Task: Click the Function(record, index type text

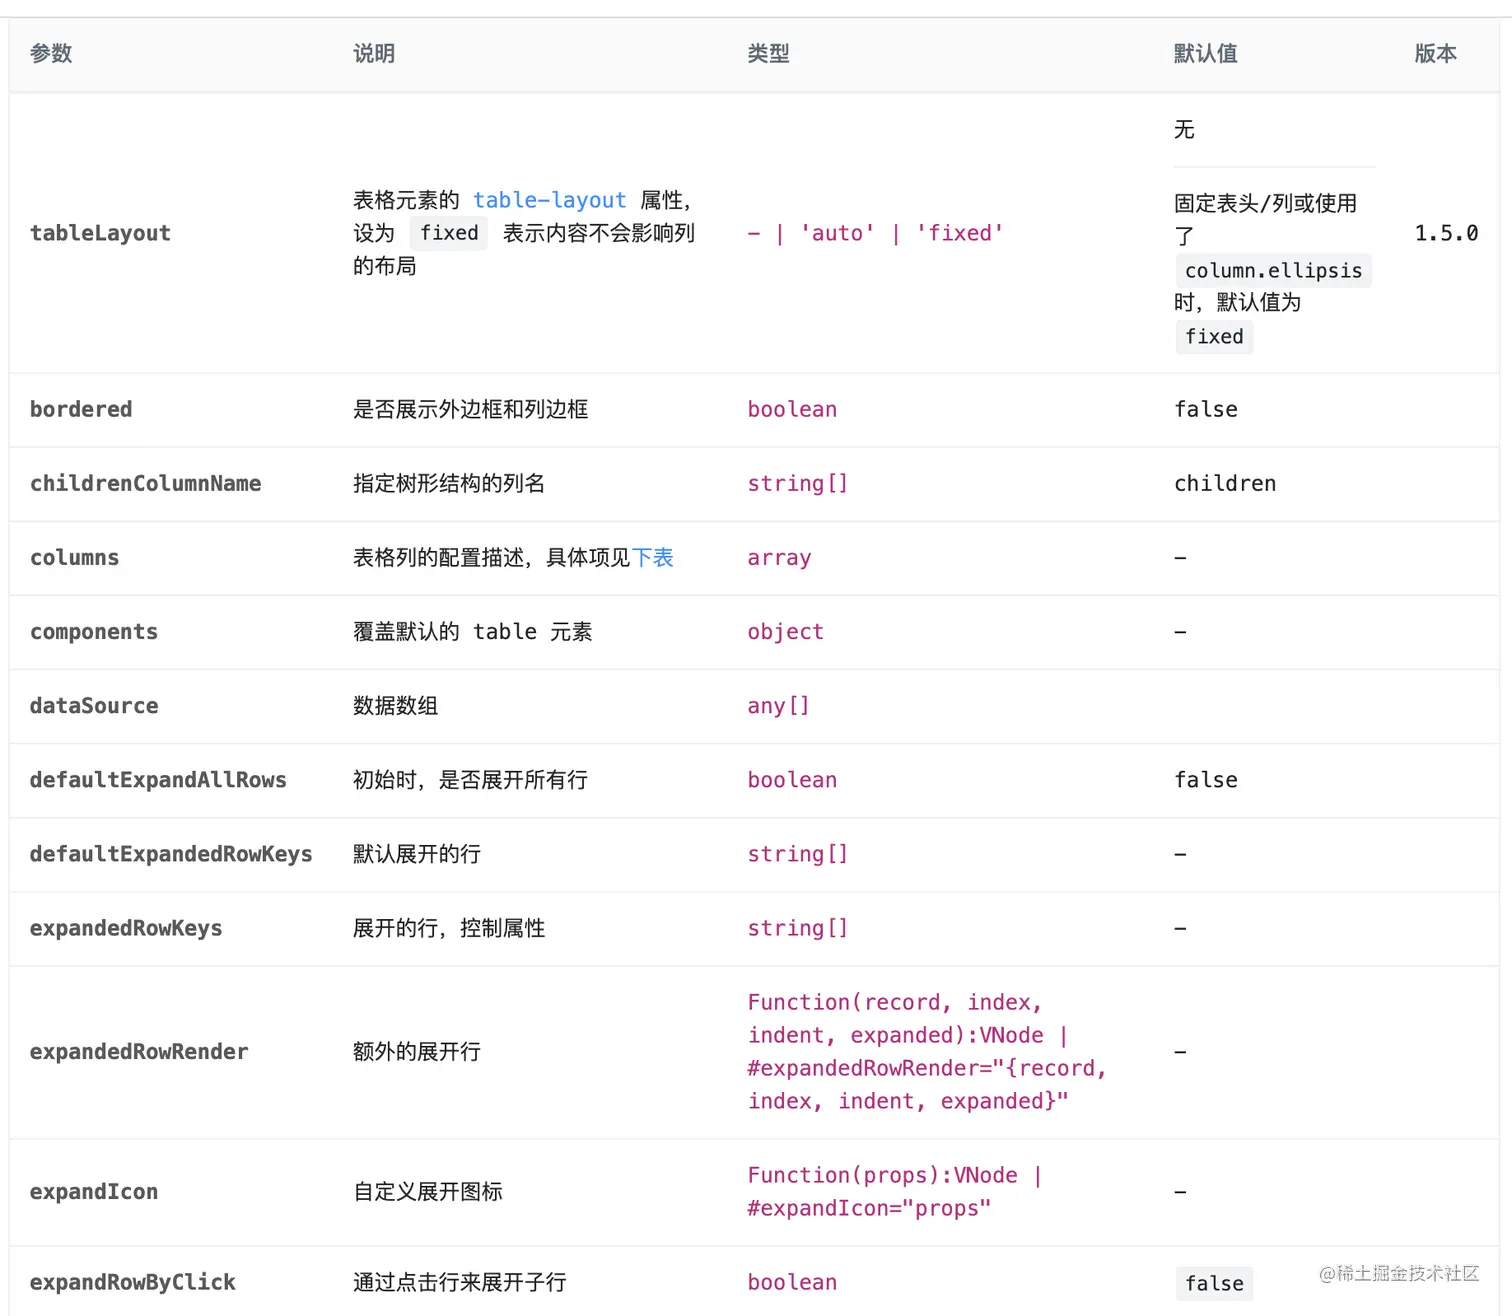Action: (x=927, y=1052)
